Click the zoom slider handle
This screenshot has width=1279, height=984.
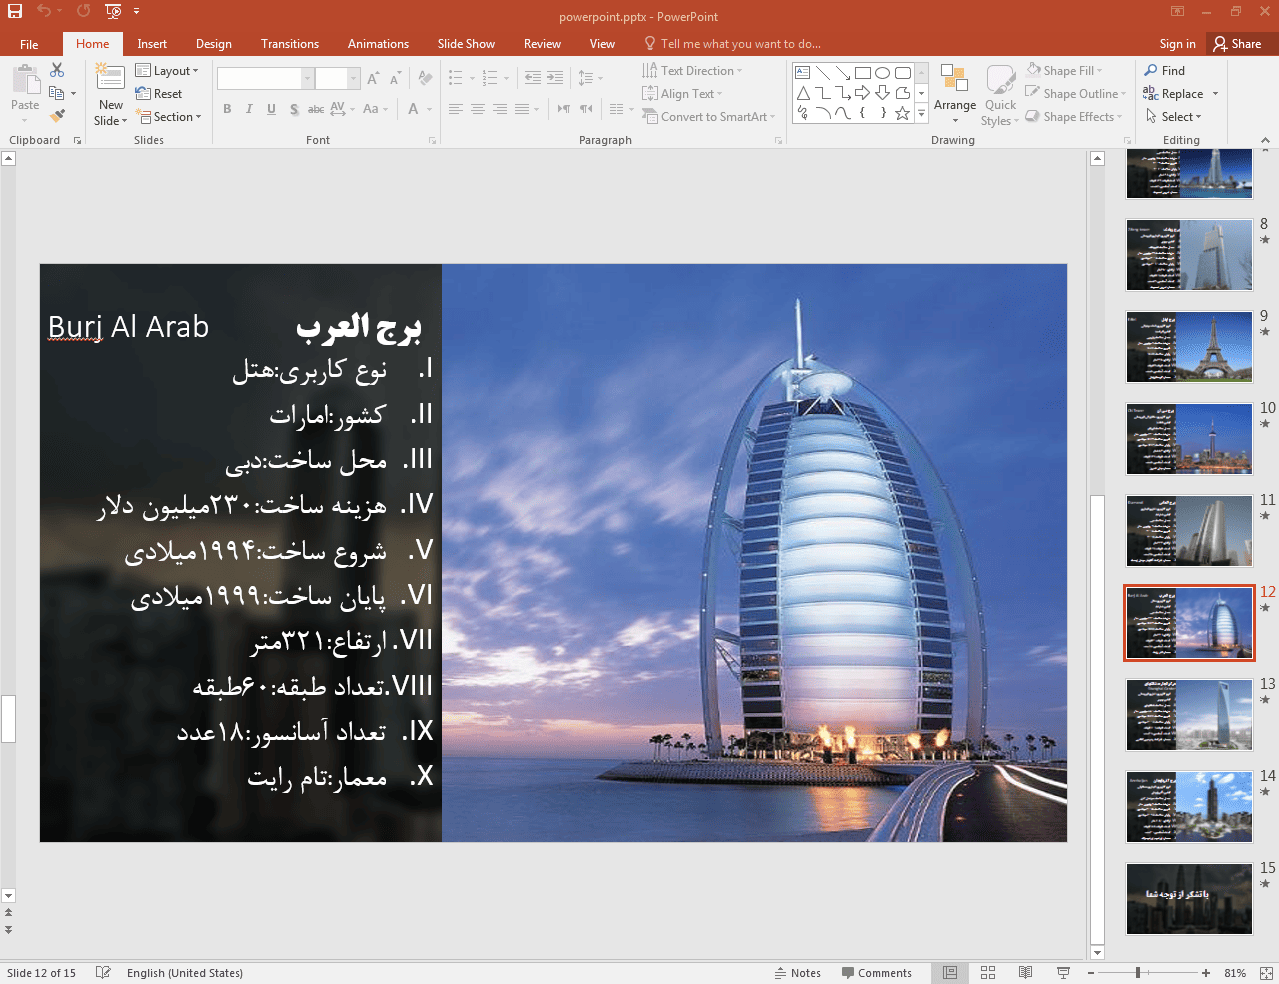(x=1138, y=973)
